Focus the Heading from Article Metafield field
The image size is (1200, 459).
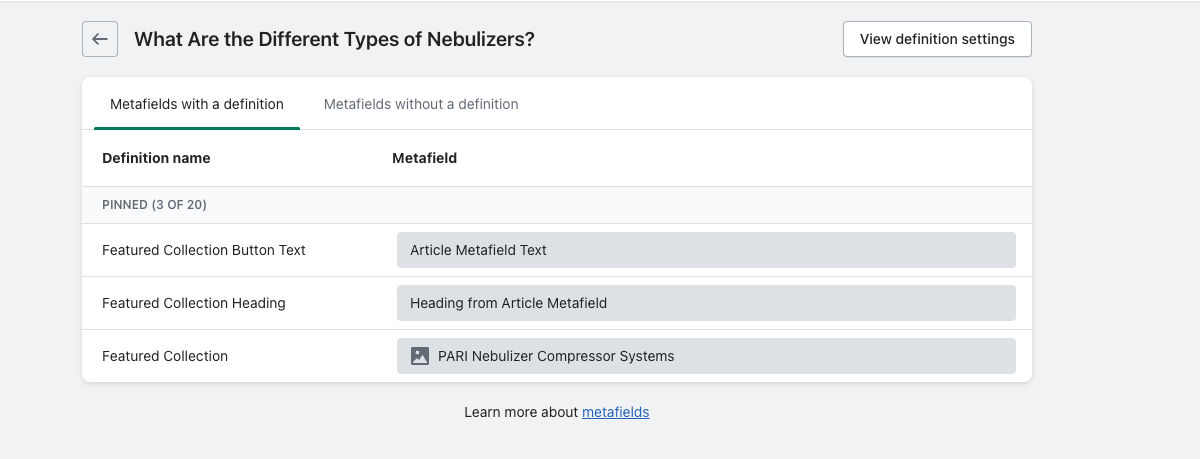[706, 303]
